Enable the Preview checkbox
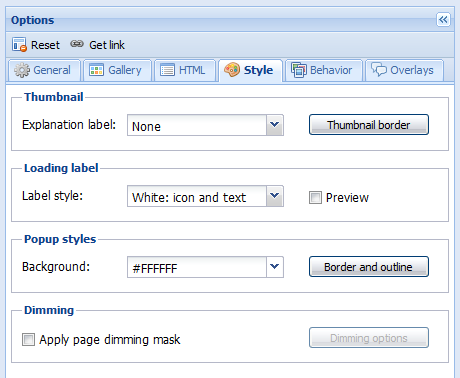 click(315, 197)
